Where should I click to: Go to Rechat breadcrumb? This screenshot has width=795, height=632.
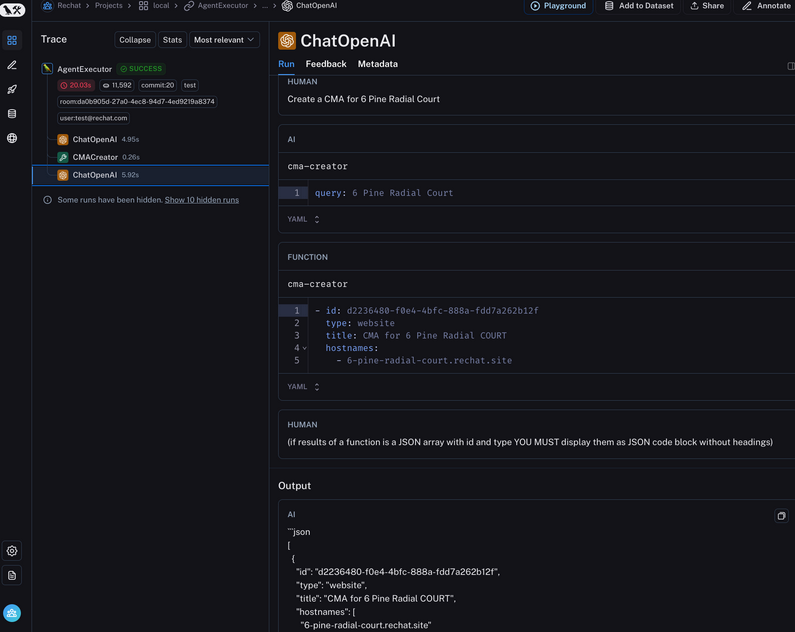[69, 6]
